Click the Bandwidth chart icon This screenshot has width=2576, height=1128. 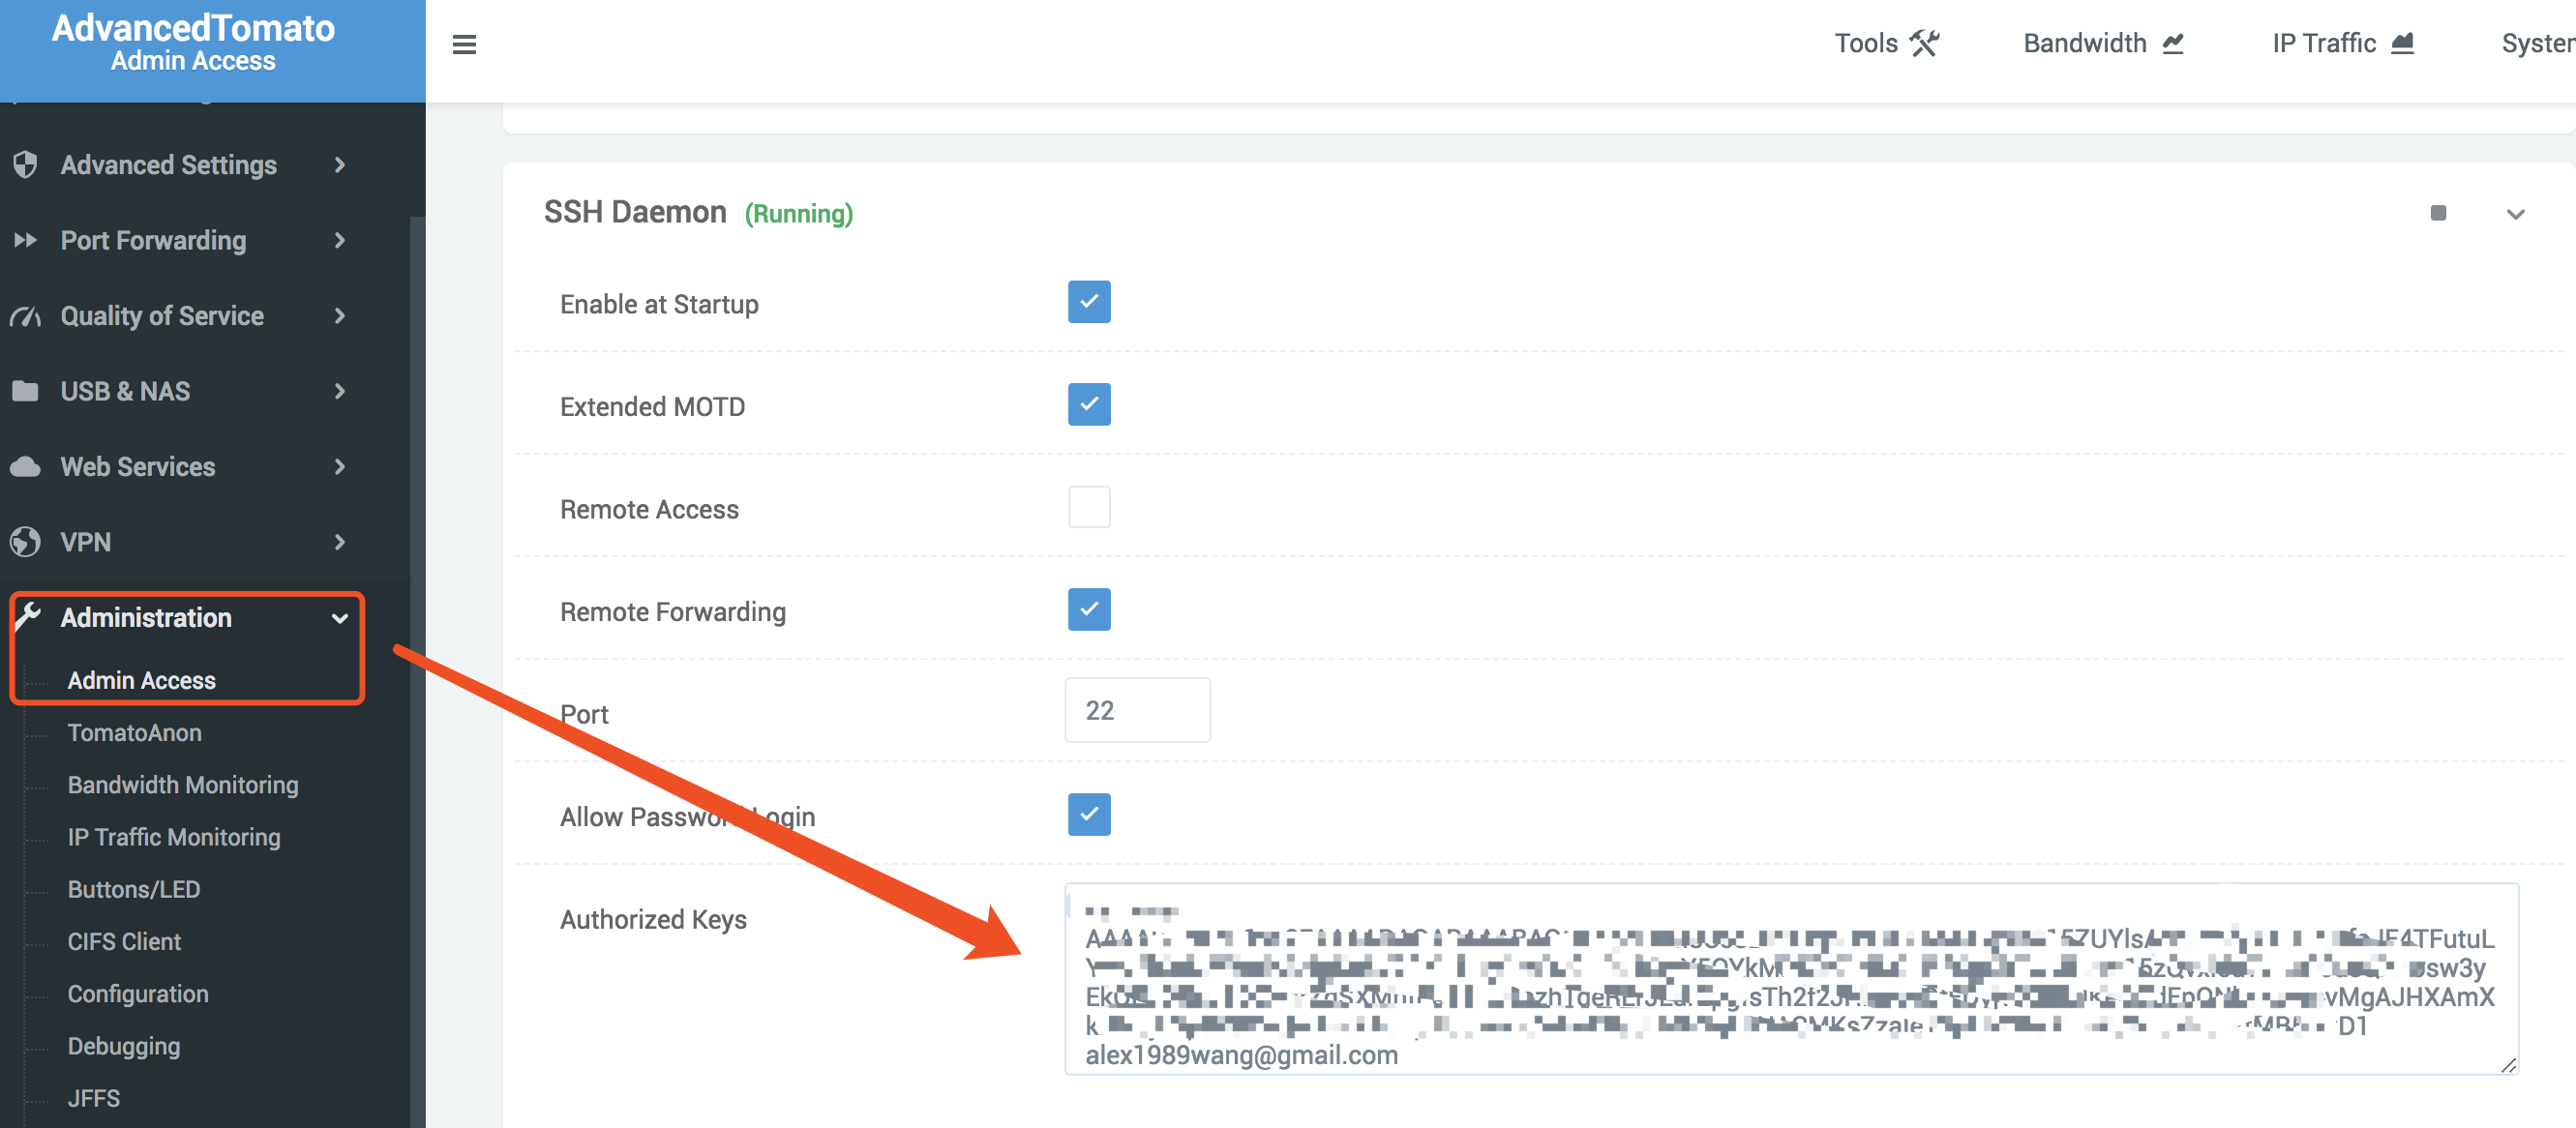pos(2173,43)
